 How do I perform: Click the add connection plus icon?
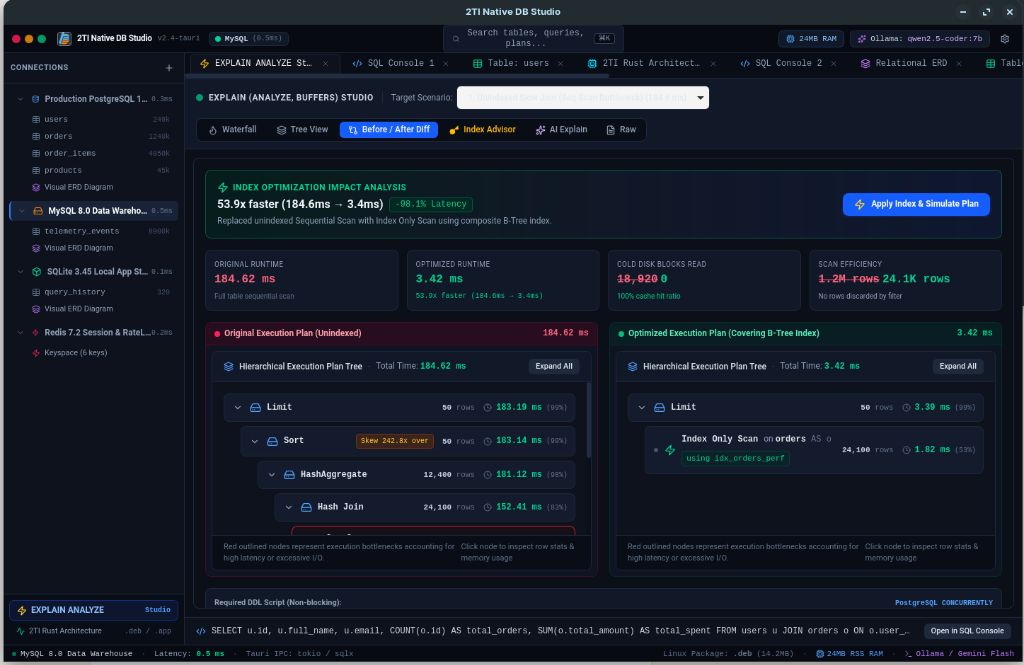point(169,68)
